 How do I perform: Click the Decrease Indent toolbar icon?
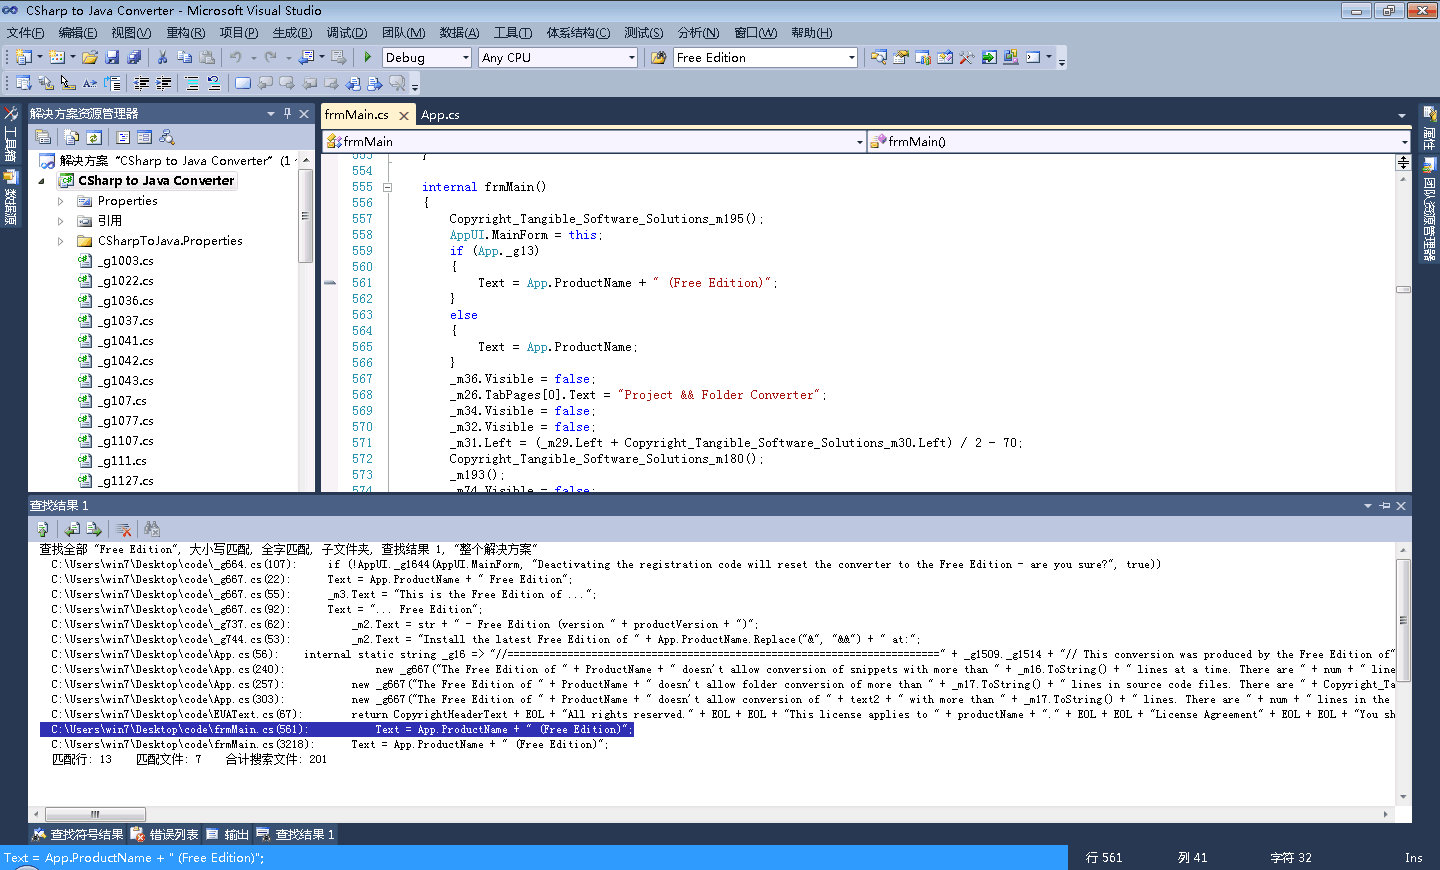coord(142,84)
